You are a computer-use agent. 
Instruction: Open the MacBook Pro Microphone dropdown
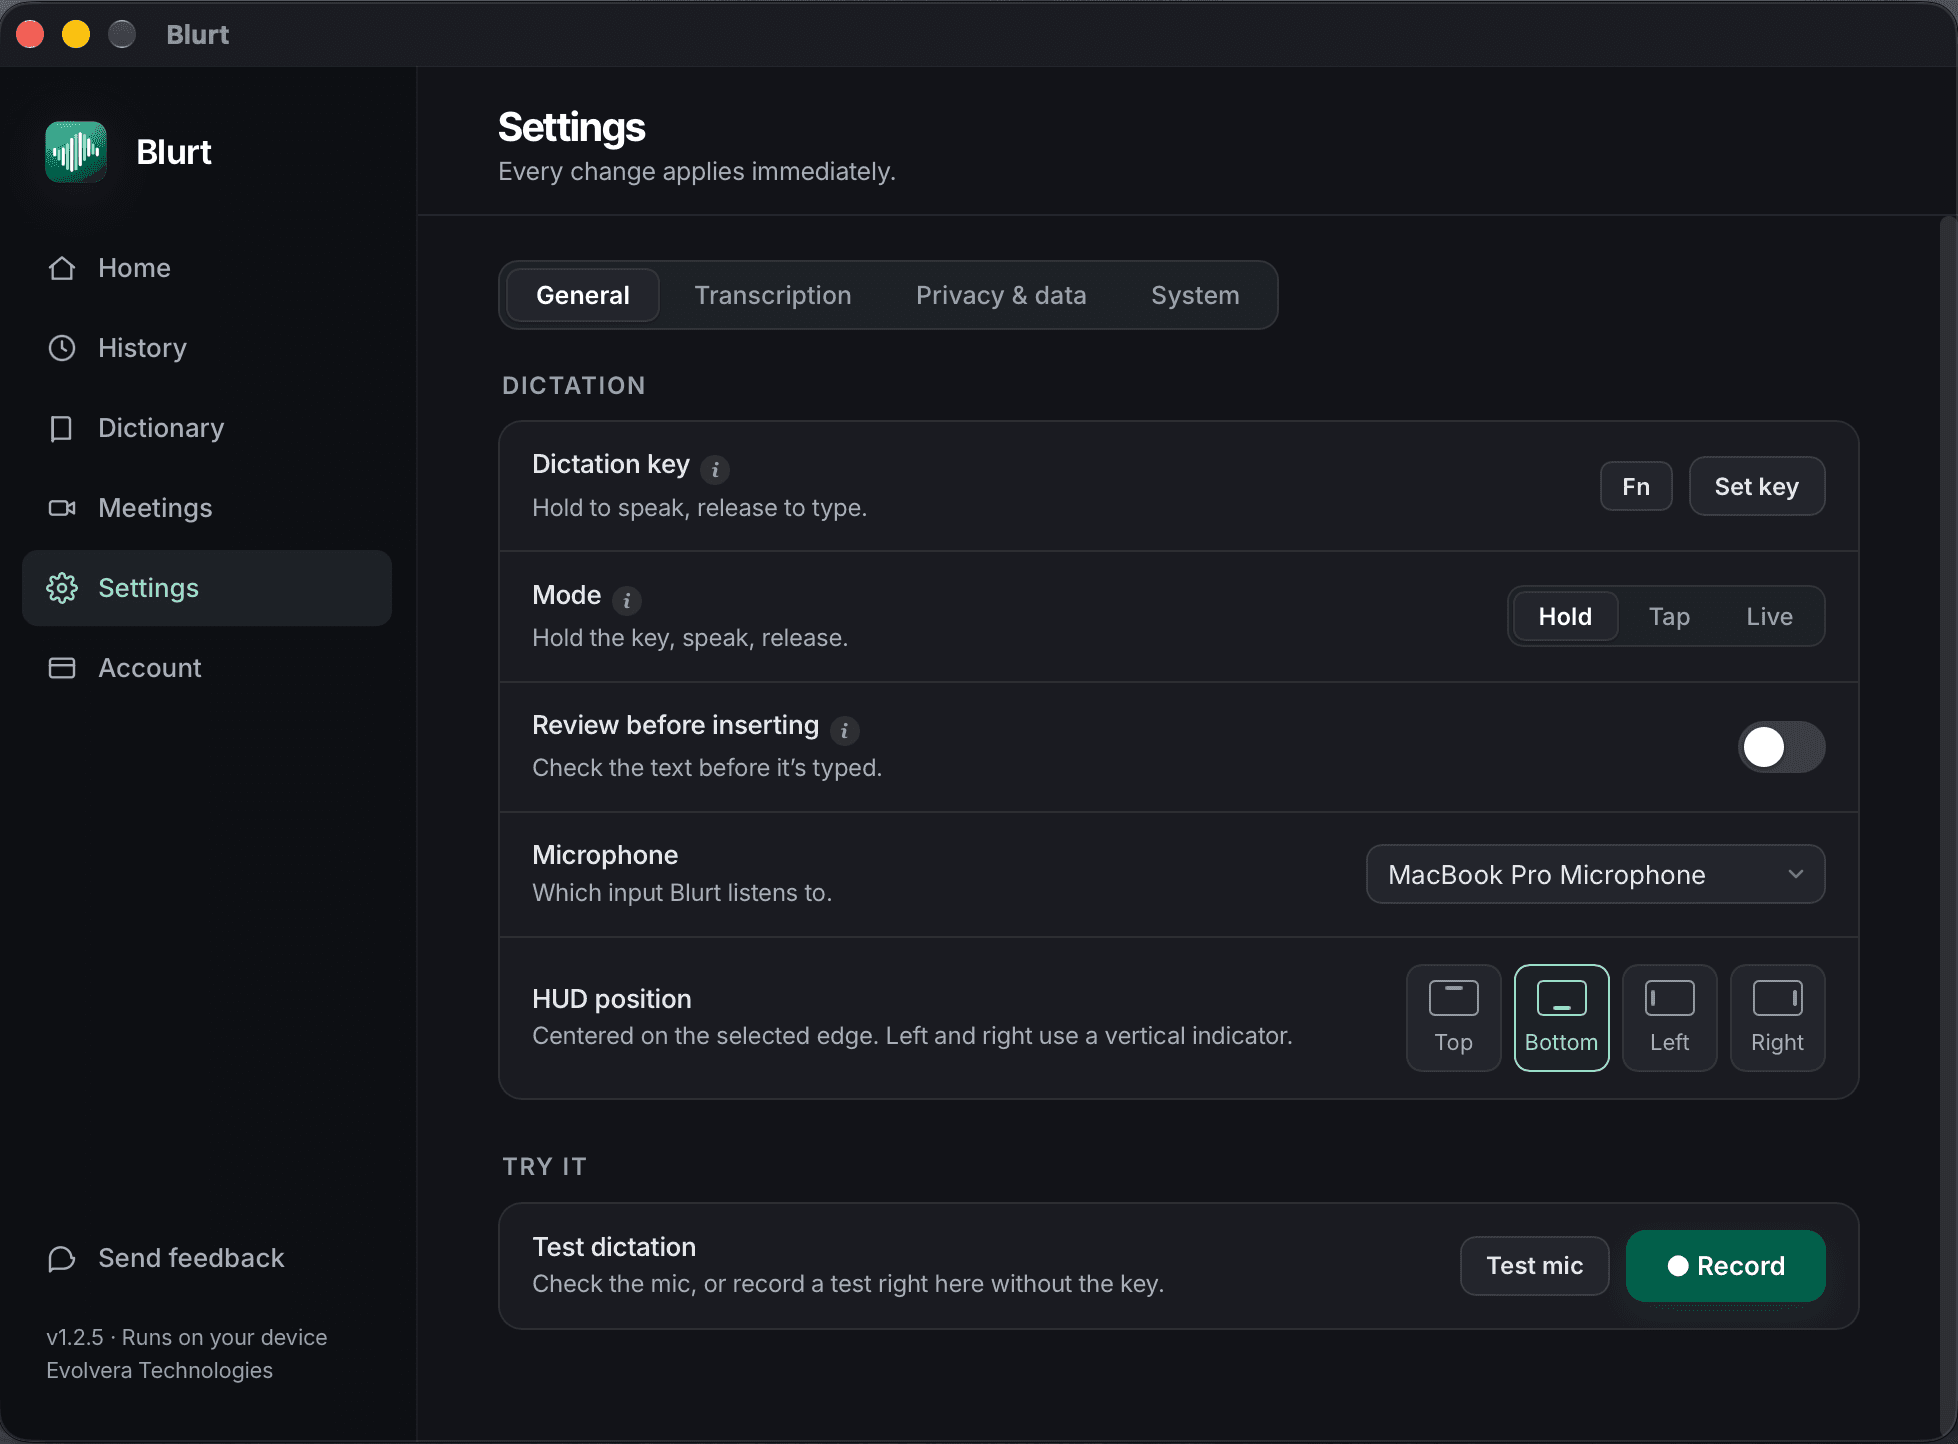tap(1596, 874)
